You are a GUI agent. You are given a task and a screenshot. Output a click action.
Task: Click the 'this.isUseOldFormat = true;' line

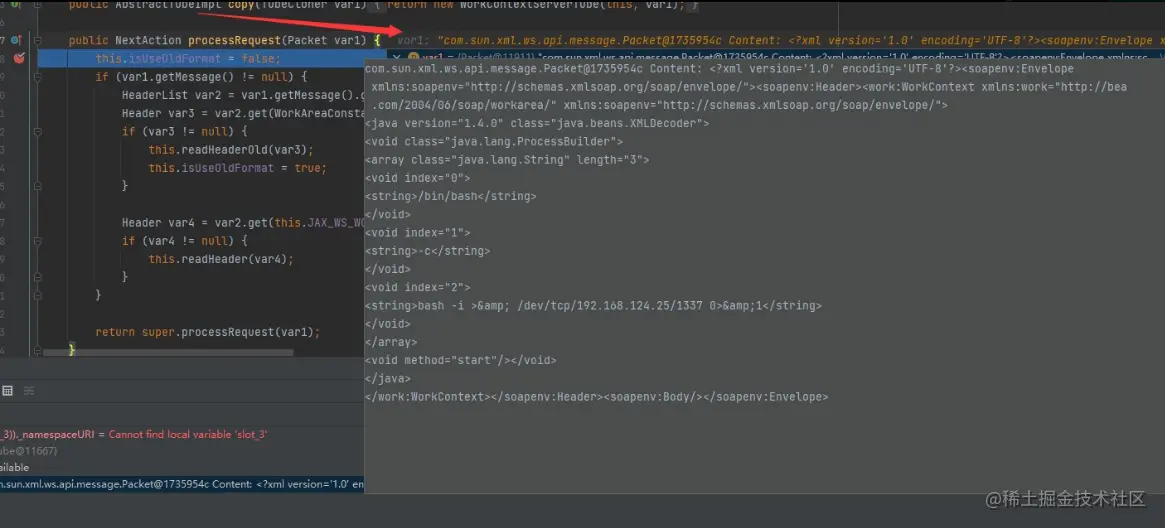click(x=237, y=168)
